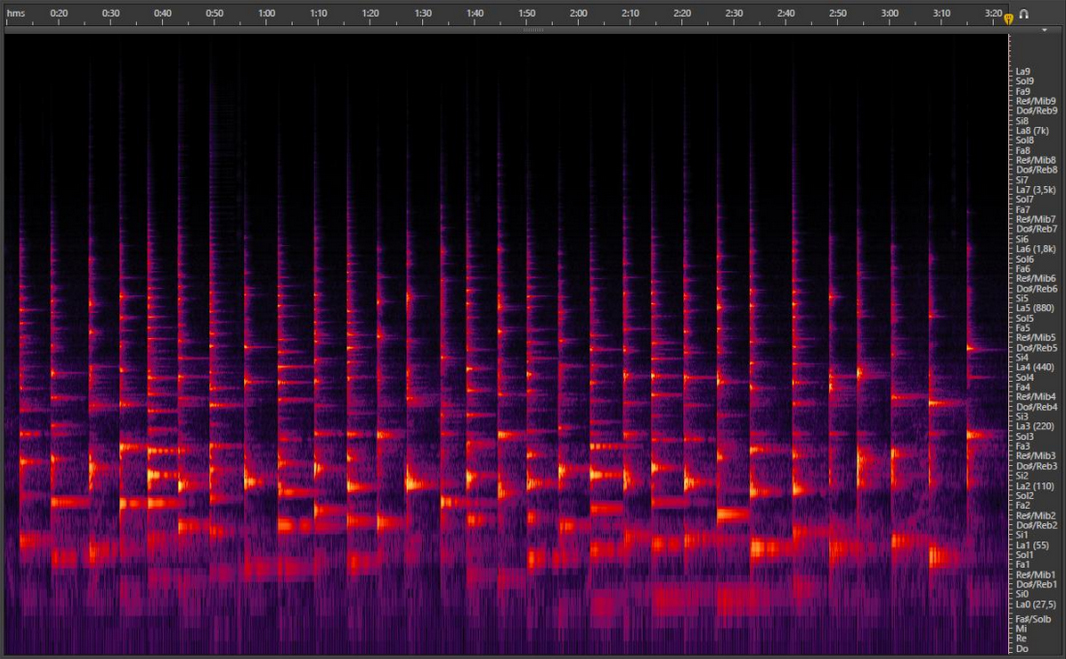Move playhead to 1:30 on ruler
1066x659 pixels.
click(423, 14)
